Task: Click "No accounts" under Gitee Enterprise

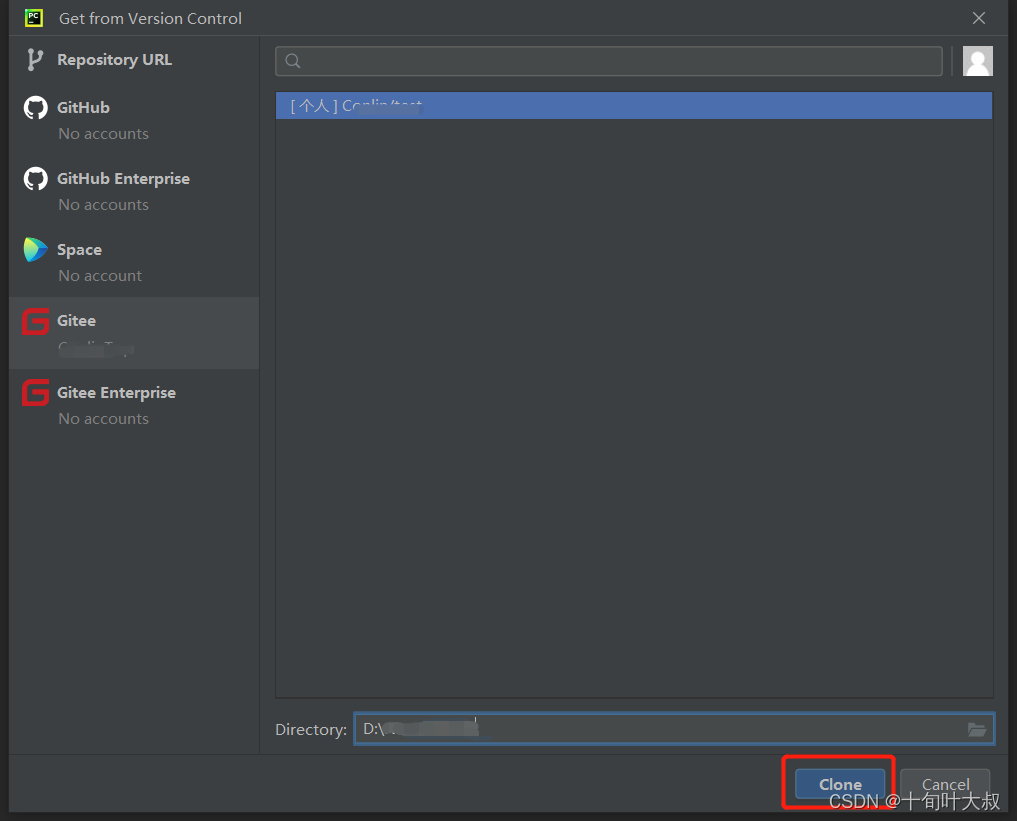Action: pyautogui.click(x=104, y=419)
